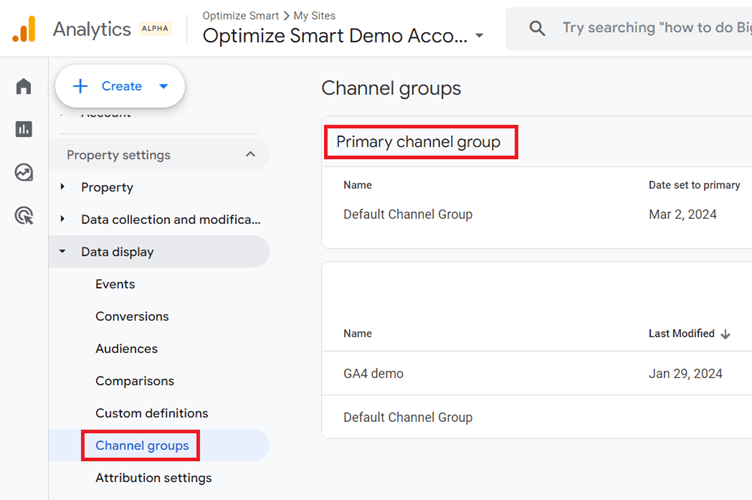Collapse the Data display section

[62, 251]
